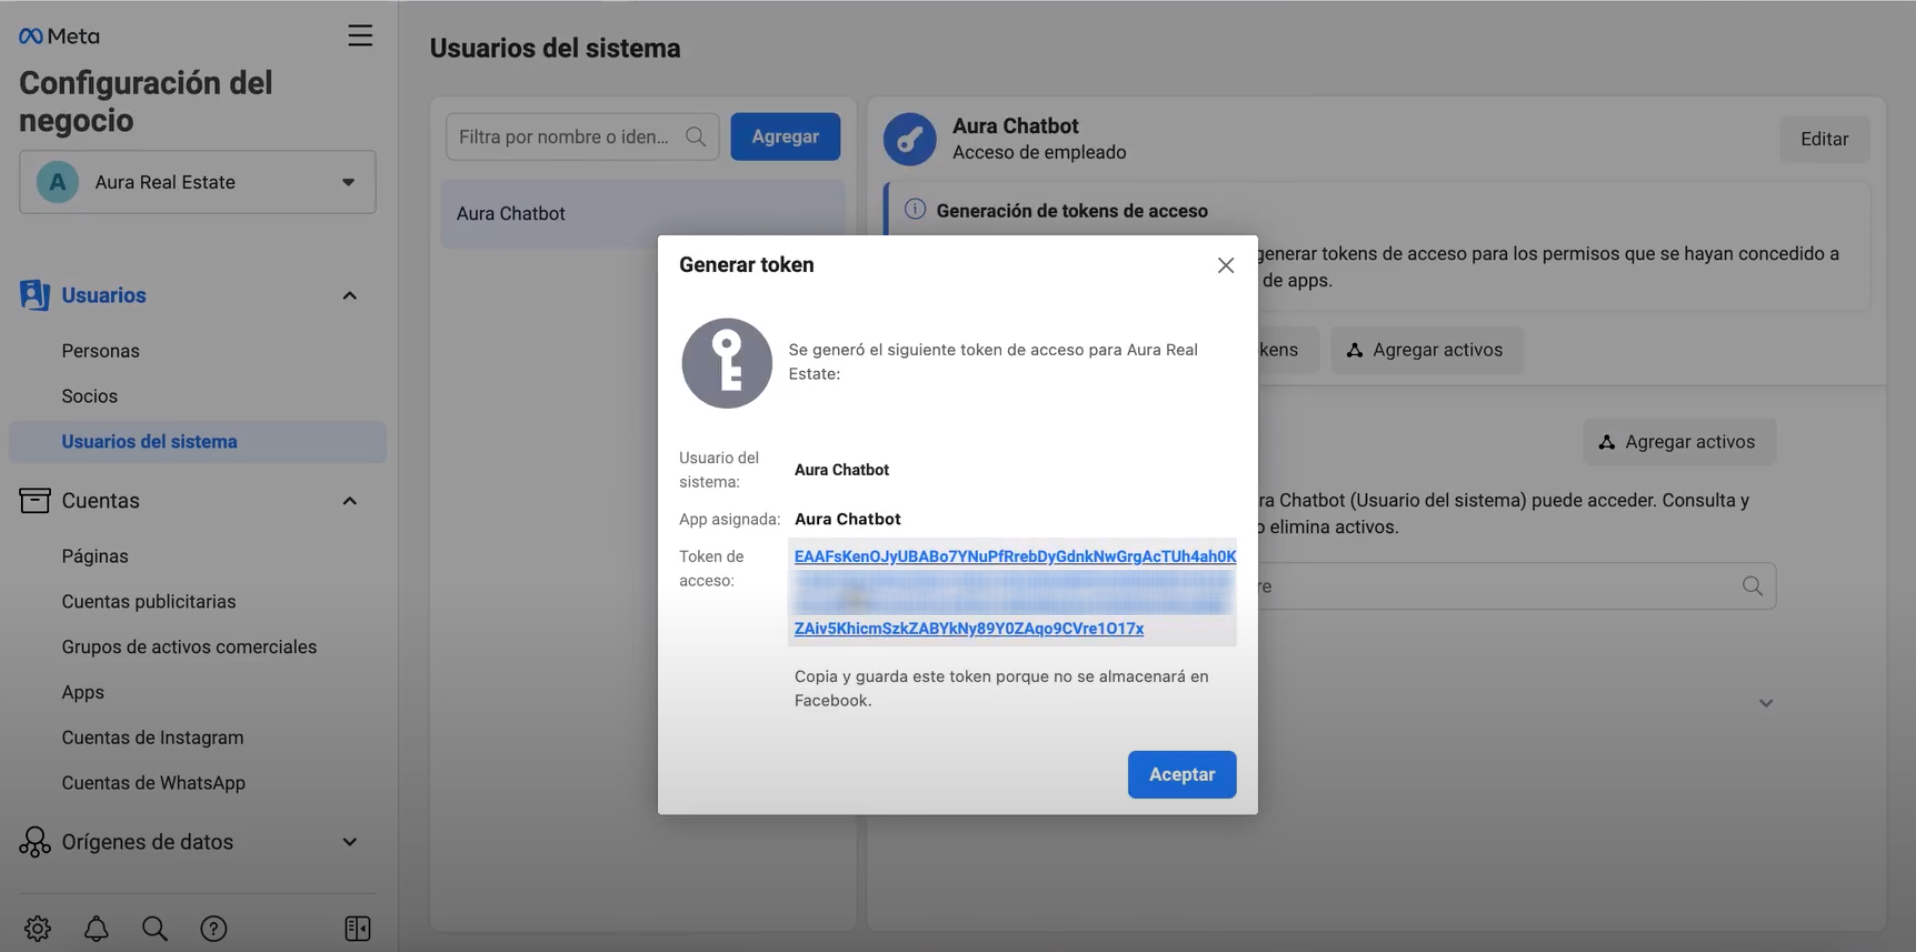Click the sidebar search icon
This screenshot has width=1916, height=952.
pyautogui.click(x=155, y=928)
